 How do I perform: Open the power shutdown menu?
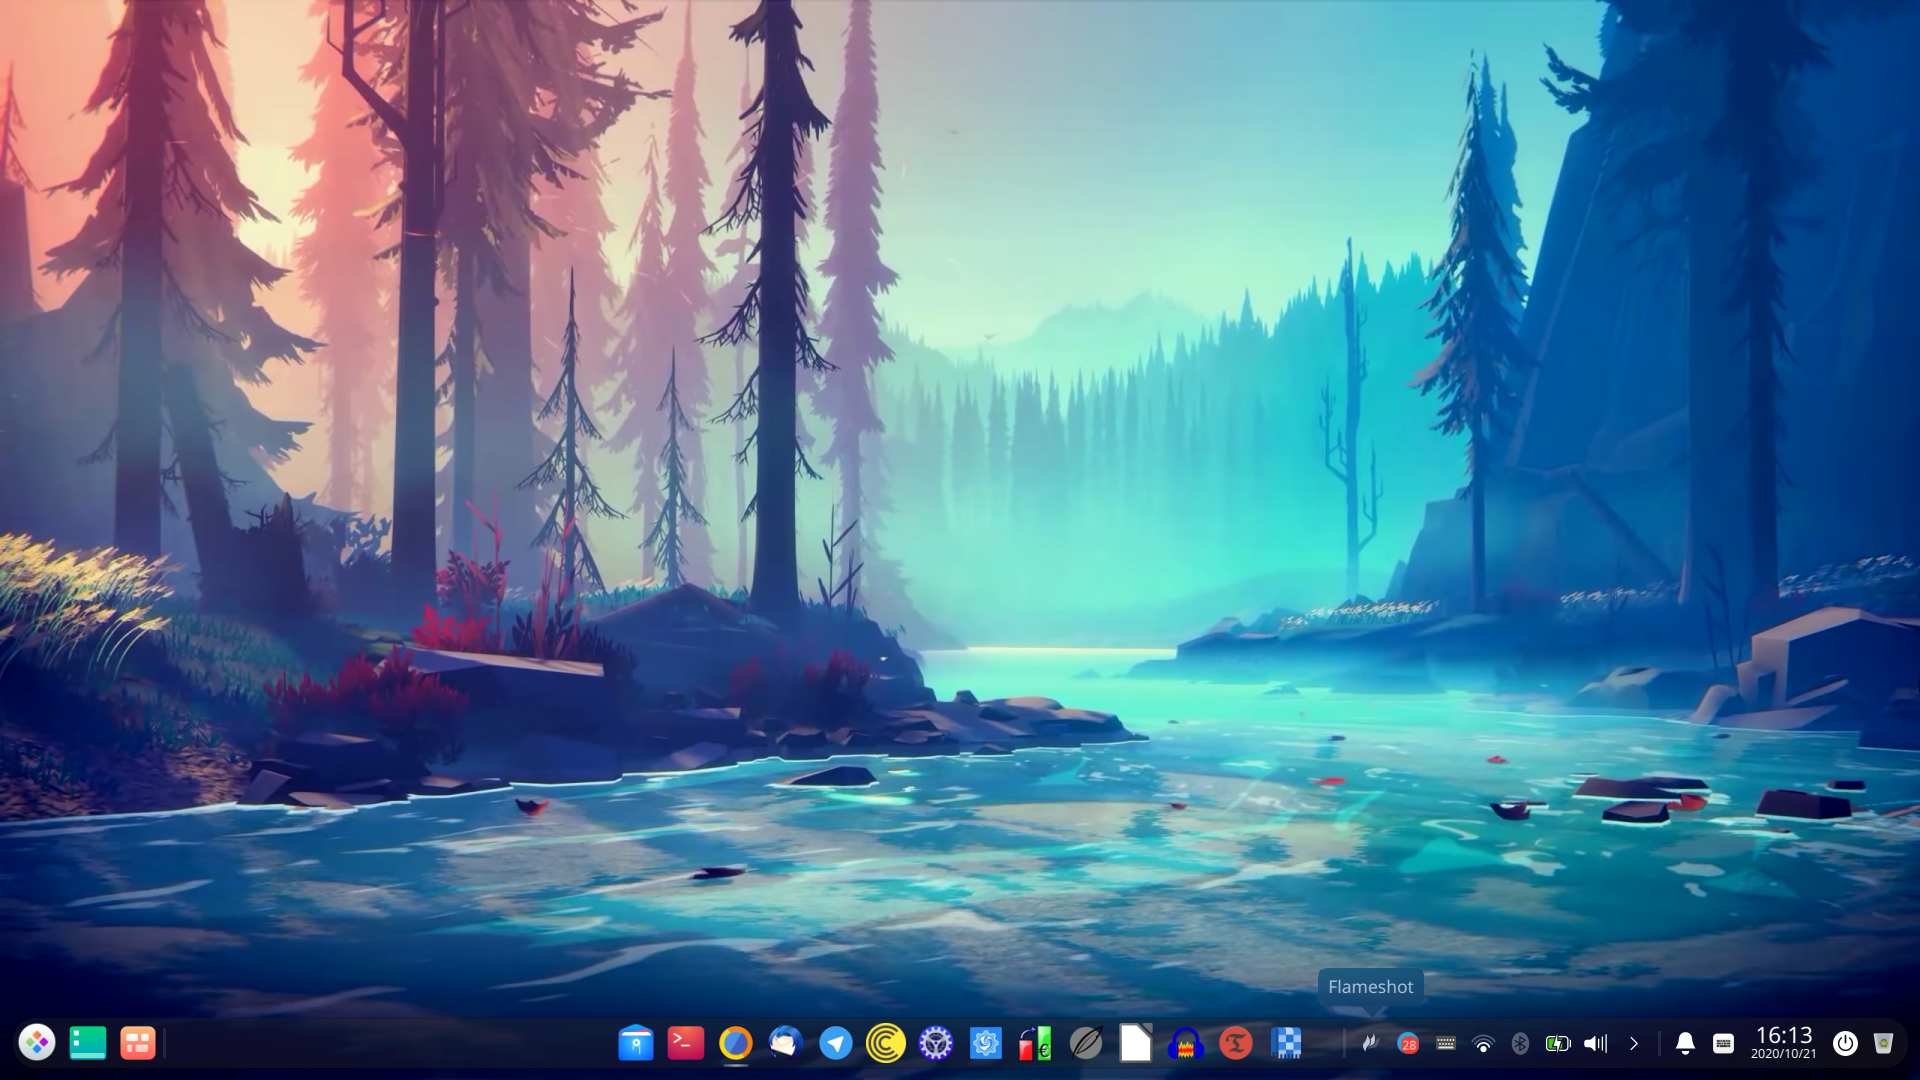[1845, 1043]
